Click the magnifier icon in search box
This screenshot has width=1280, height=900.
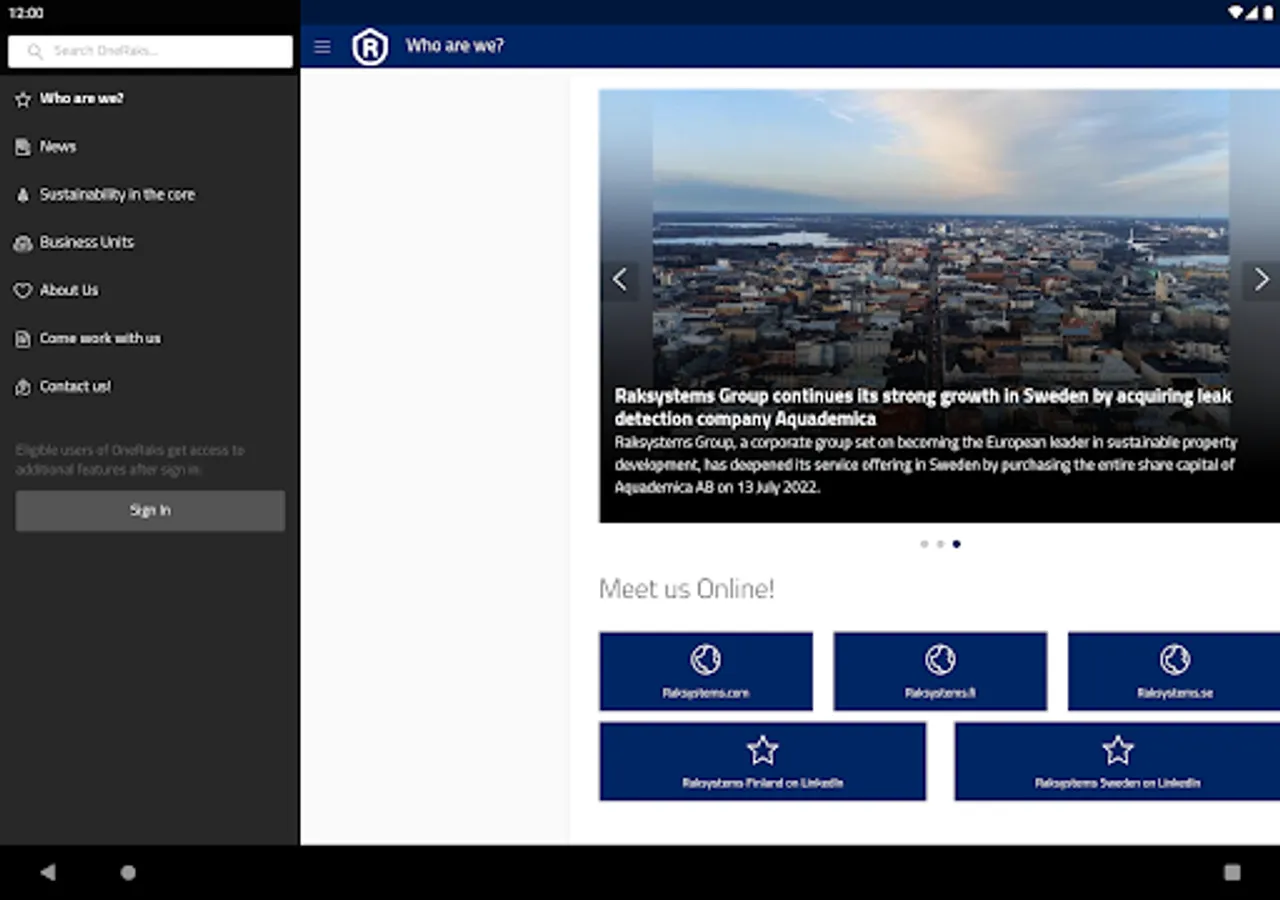36,51
